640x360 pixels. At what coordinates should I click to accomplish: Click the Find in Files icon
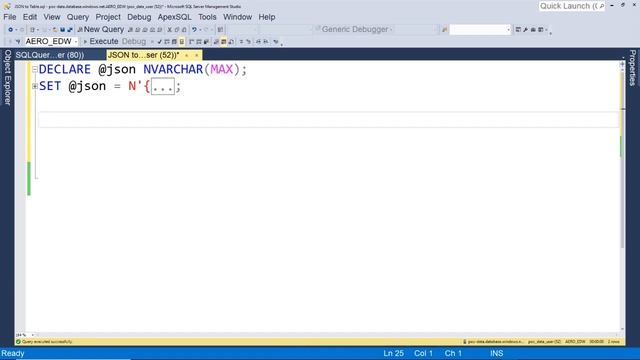click(x=444, y=29)
